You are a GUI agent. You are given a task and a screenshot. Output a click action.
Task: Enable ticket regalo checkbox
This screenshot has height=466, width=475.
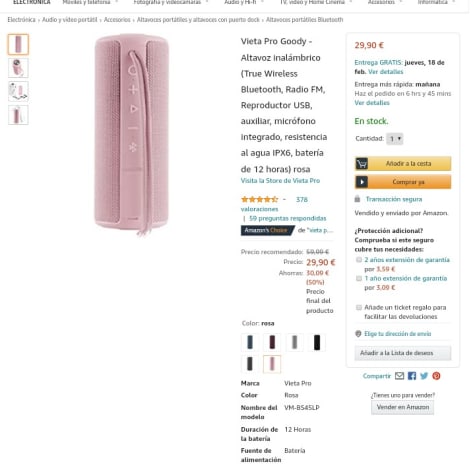(359, 307)
